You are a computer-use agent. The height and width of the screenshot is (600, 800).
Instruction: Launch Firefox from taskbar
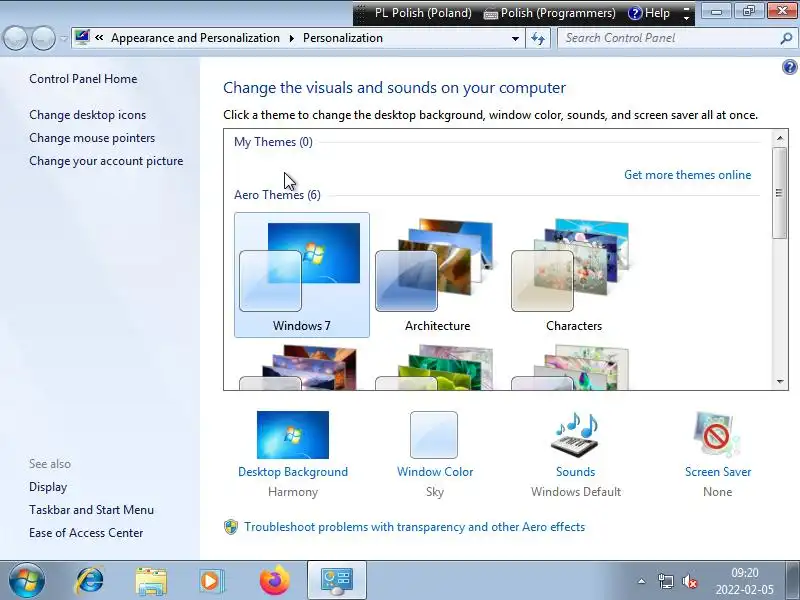pos(274,580)
